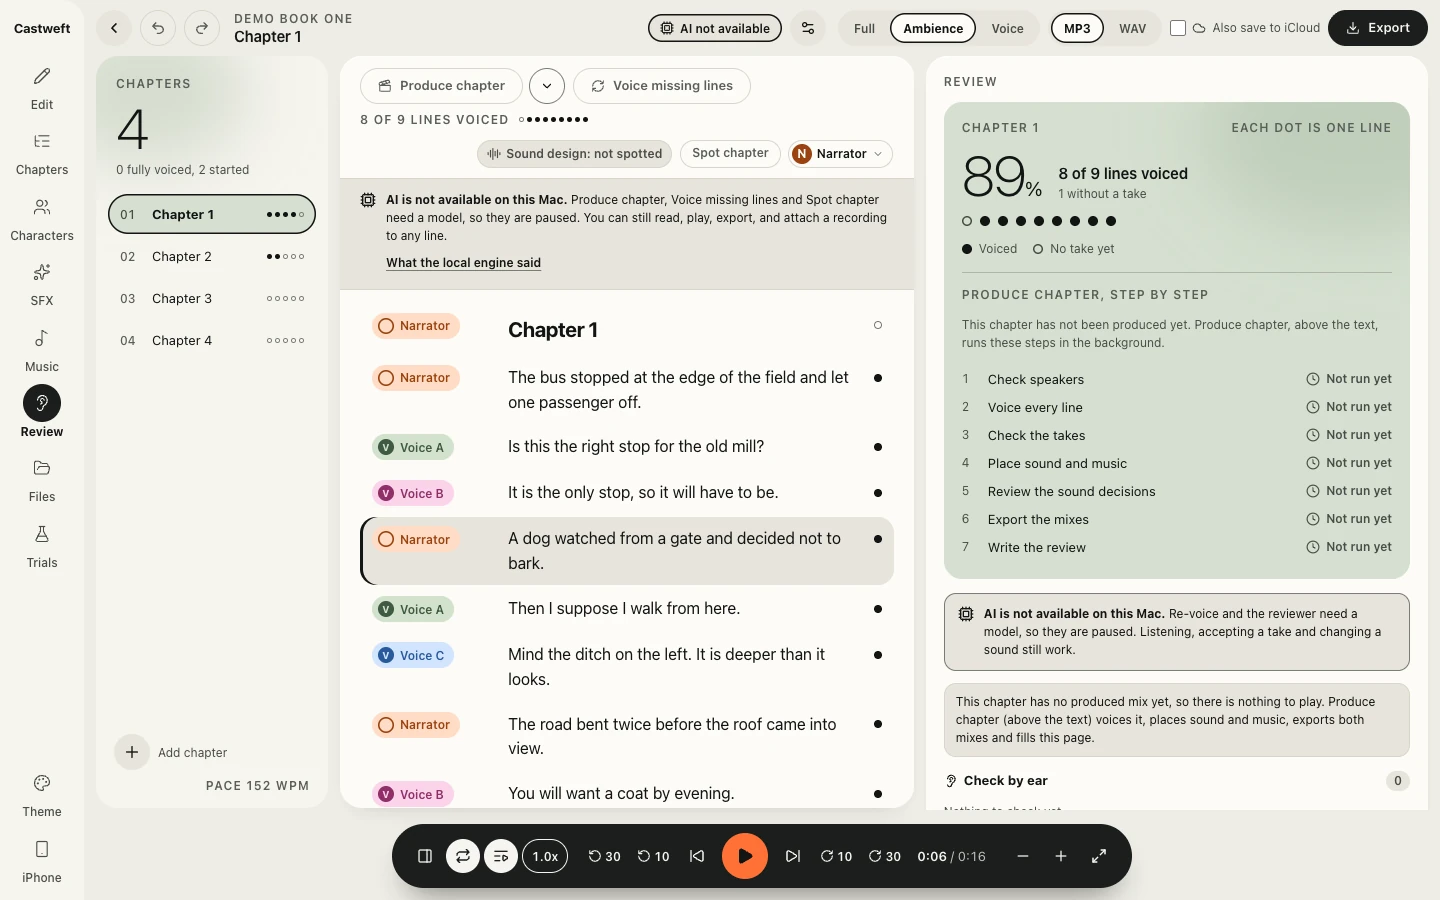This screenshot has height=900, width=1440.
Task: Toggle the sidebar panel in player bar
Action: coord(425,856)
